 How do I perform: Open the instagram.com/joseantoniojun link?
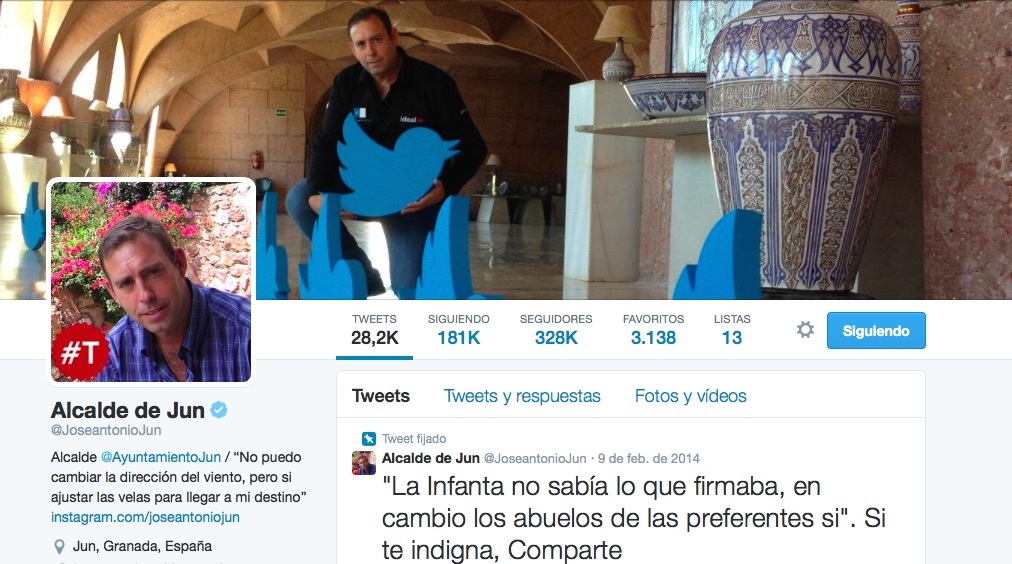click(x=145, y=517)
